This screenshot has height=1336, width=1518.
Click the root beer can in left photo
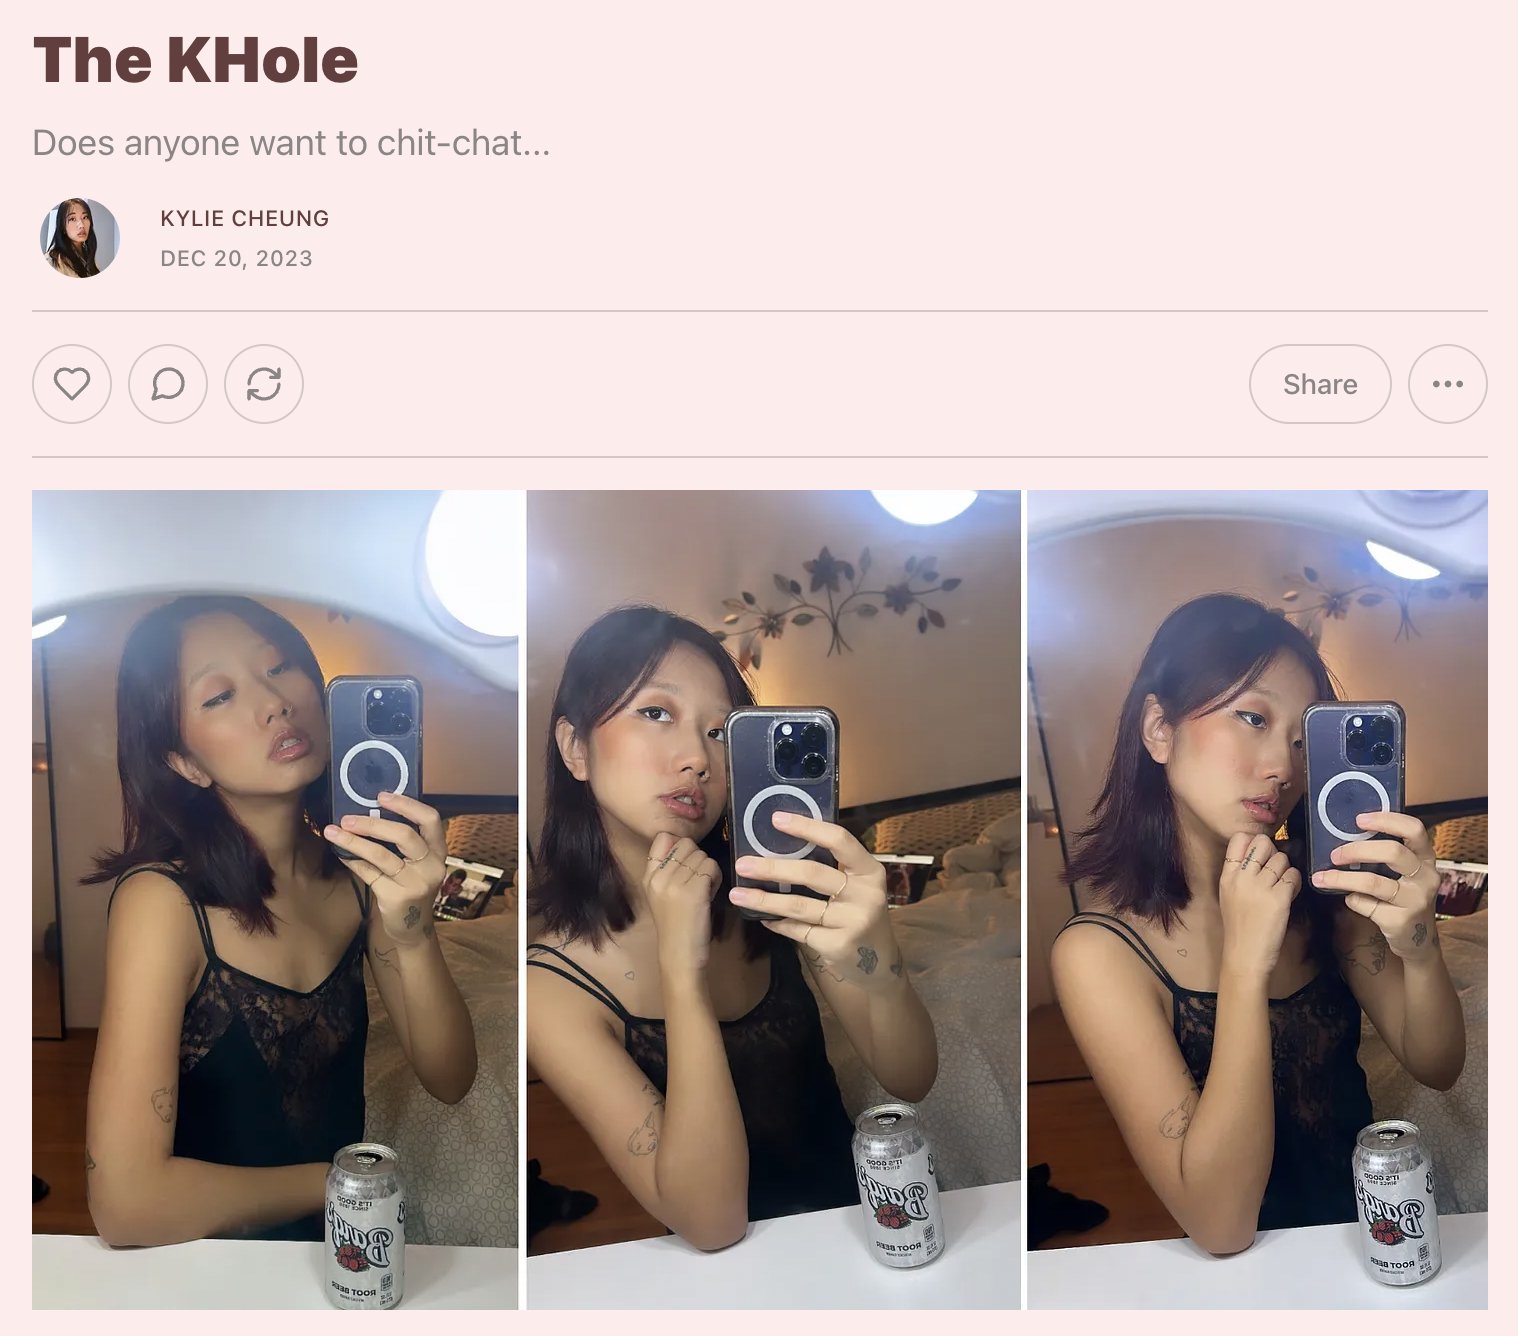pyautogui.click(x=365, y=1226)
